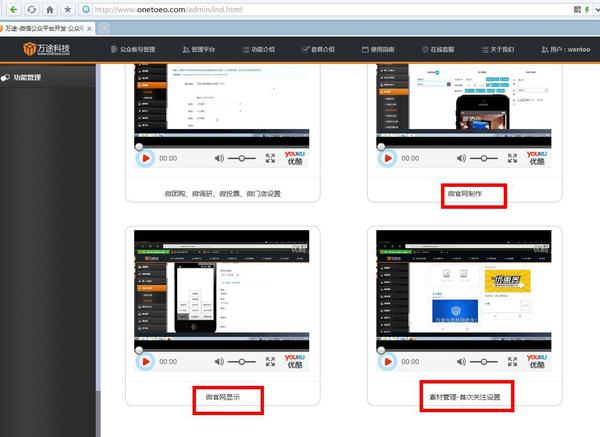600x437 pixels.
Task: Click the 微官网制作 caption
Action: pos(465,194)
